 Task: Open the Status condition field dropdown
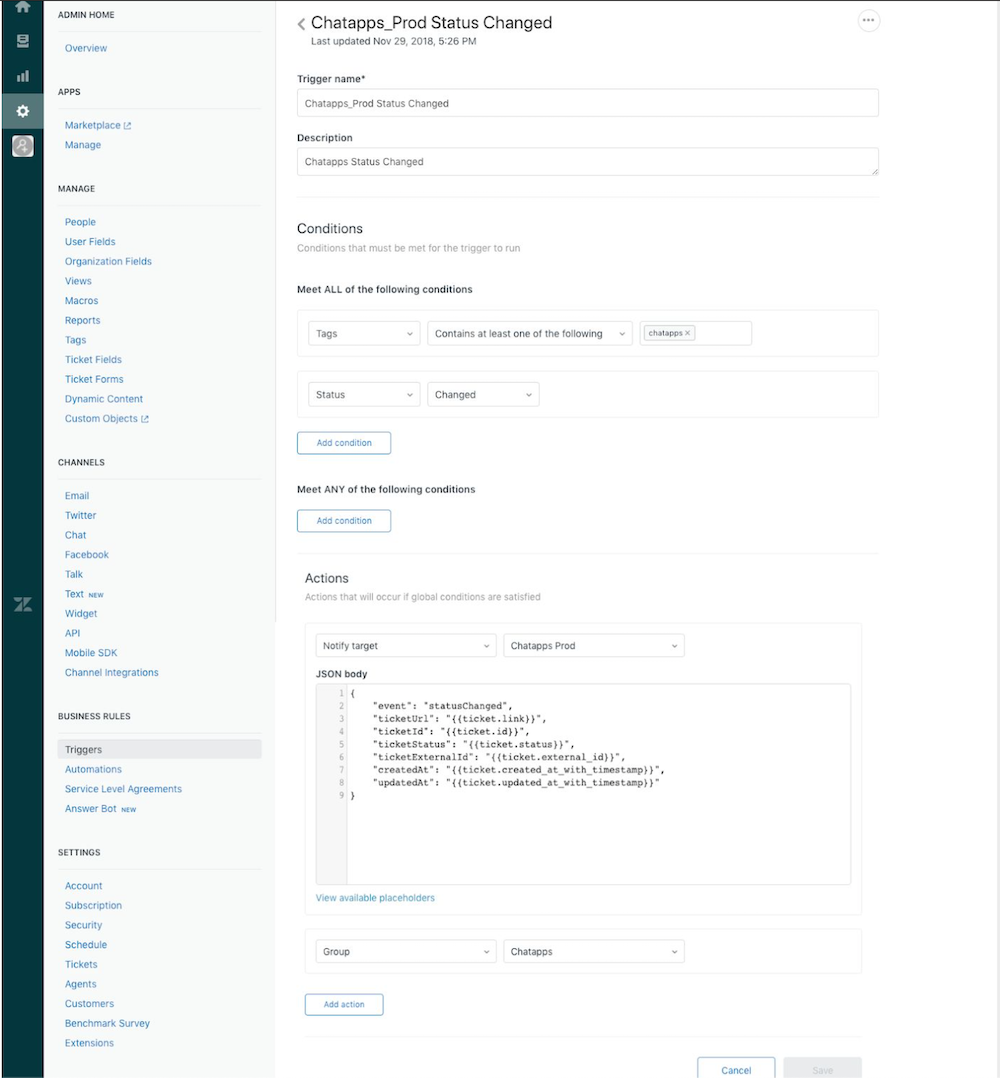364,395
